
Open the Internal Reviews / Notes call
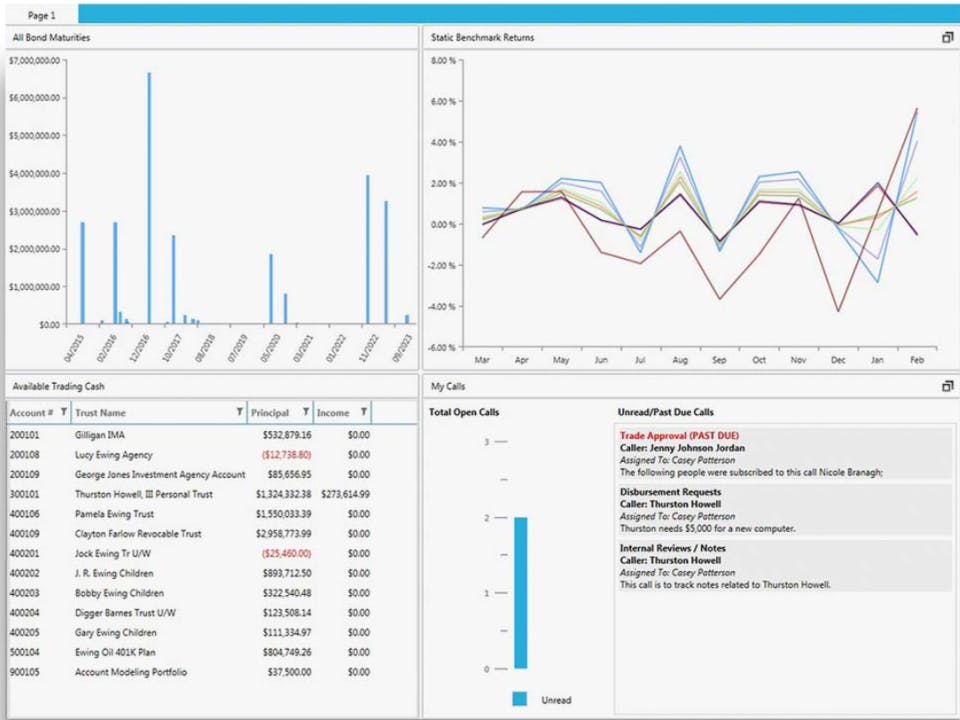(785, 566)
